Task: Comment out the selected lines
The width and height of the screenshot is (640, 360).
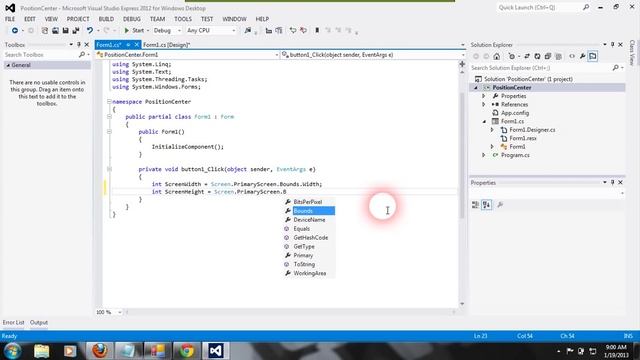Action: click(x=293, y=31)
